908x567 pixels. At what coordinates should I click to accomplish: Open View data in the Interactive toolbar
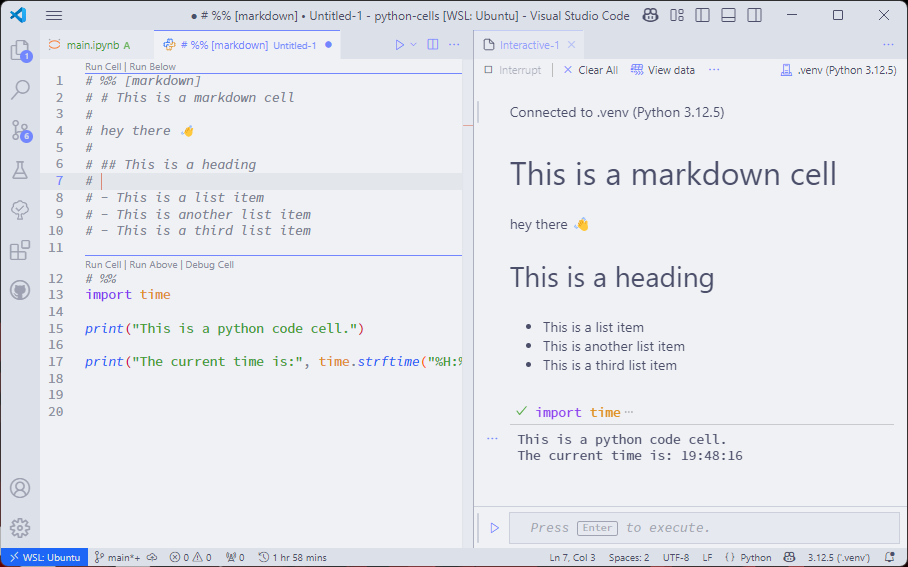[x=663, y=70]
